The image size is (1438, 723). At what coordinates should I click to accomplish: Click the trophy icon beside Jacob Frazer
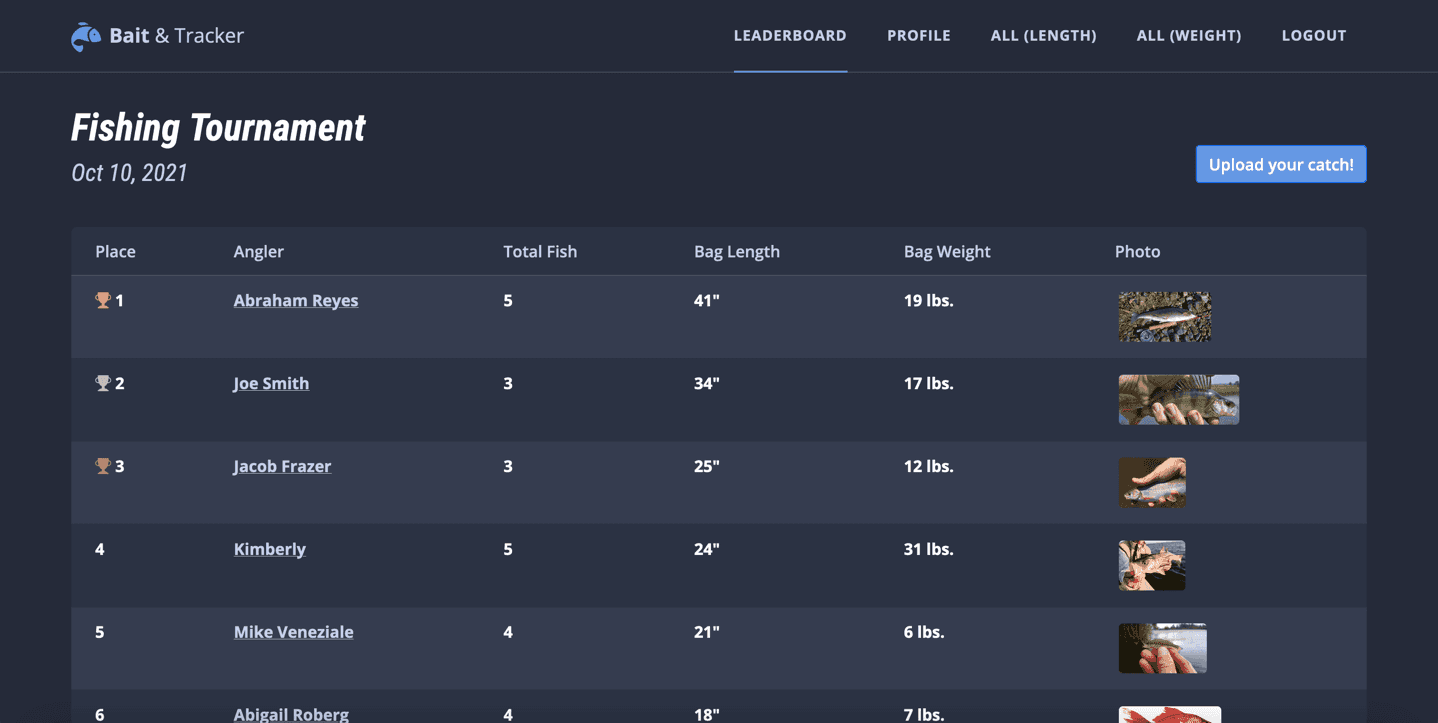click(x=104, y=465)
